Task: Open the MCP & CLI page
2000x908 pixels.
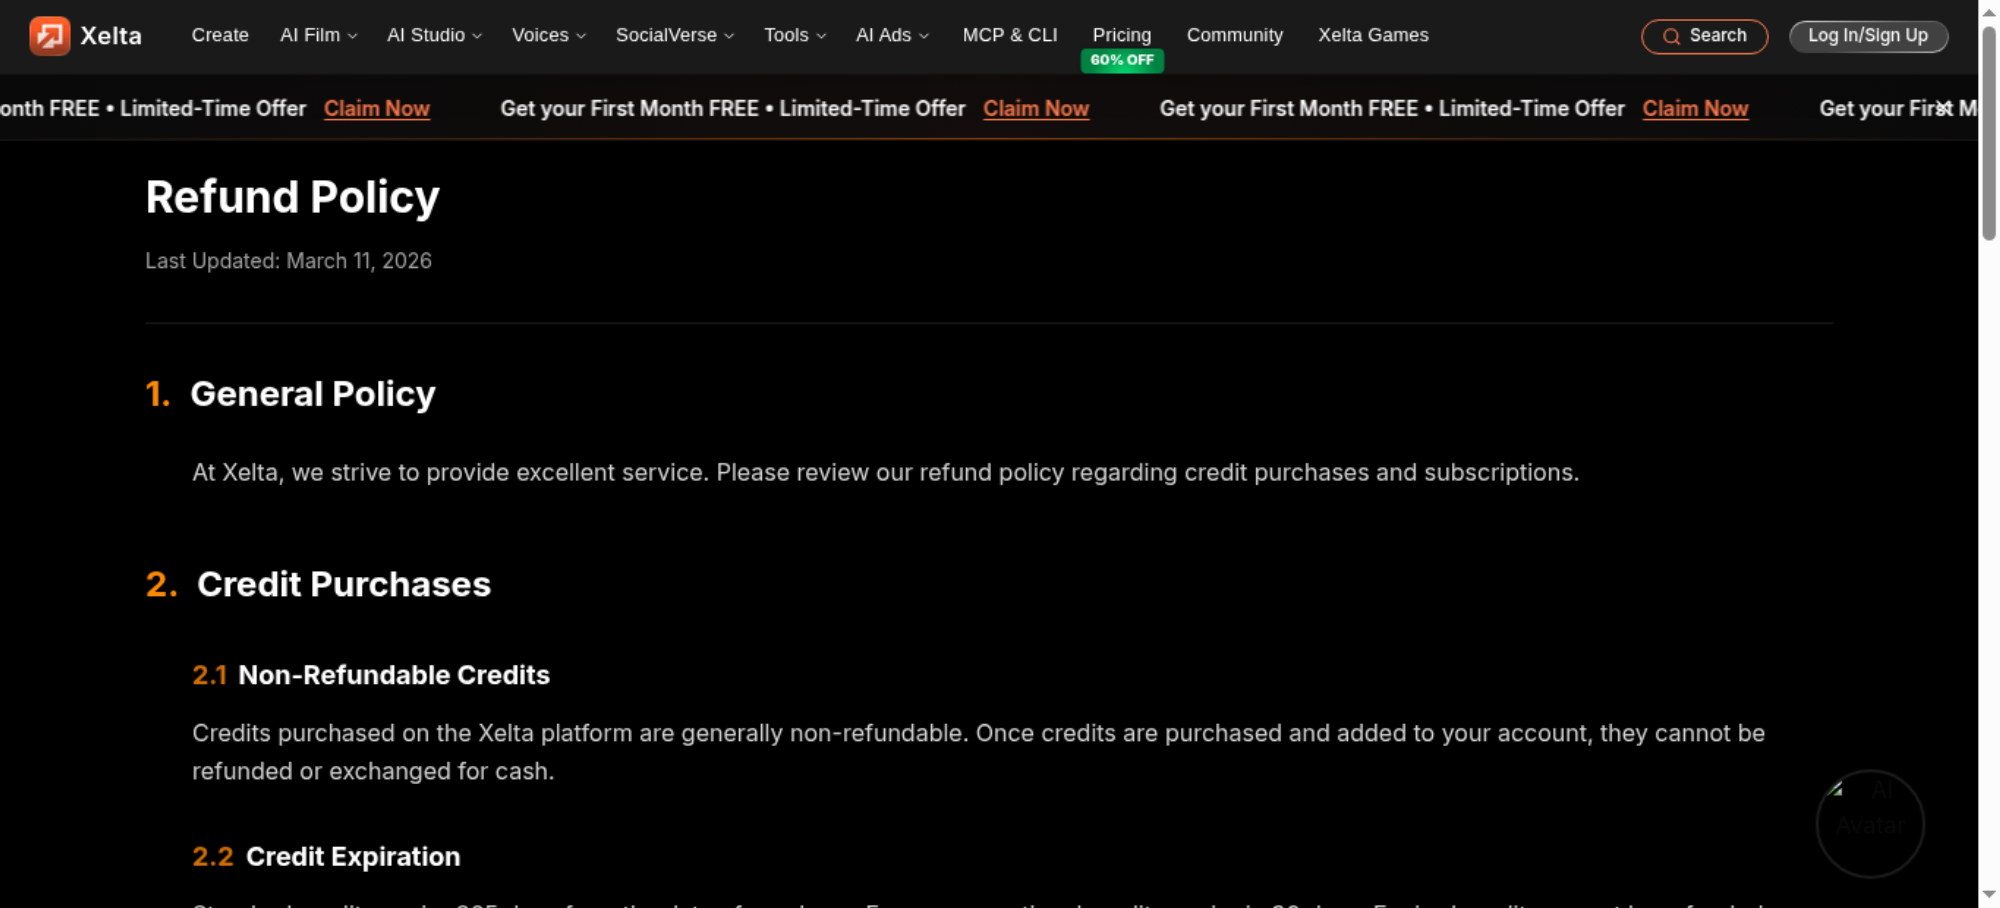Action: click(x=1010, y=35)
